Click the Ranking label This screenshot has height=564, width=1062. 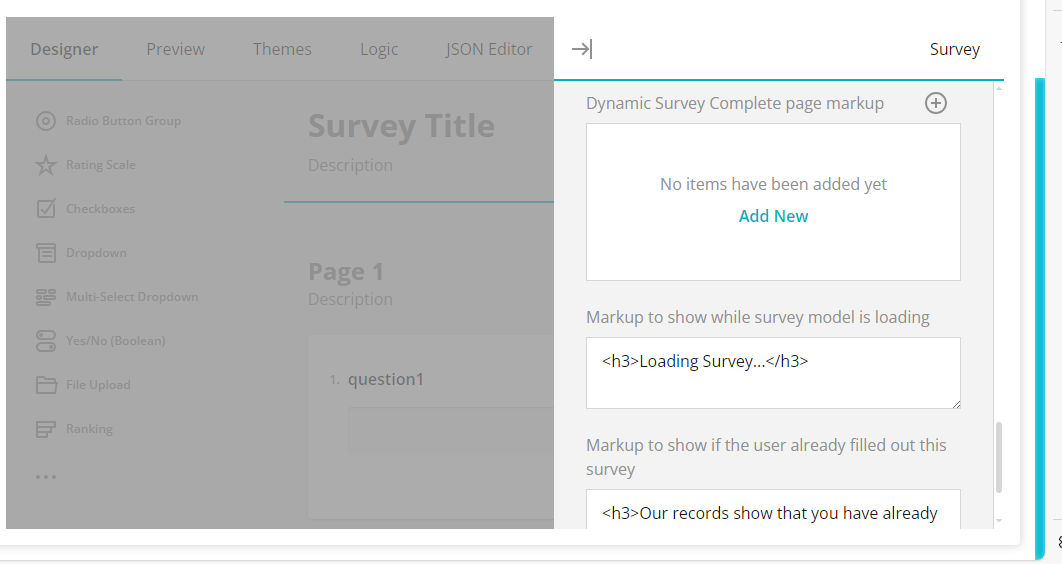click(89, 429)
